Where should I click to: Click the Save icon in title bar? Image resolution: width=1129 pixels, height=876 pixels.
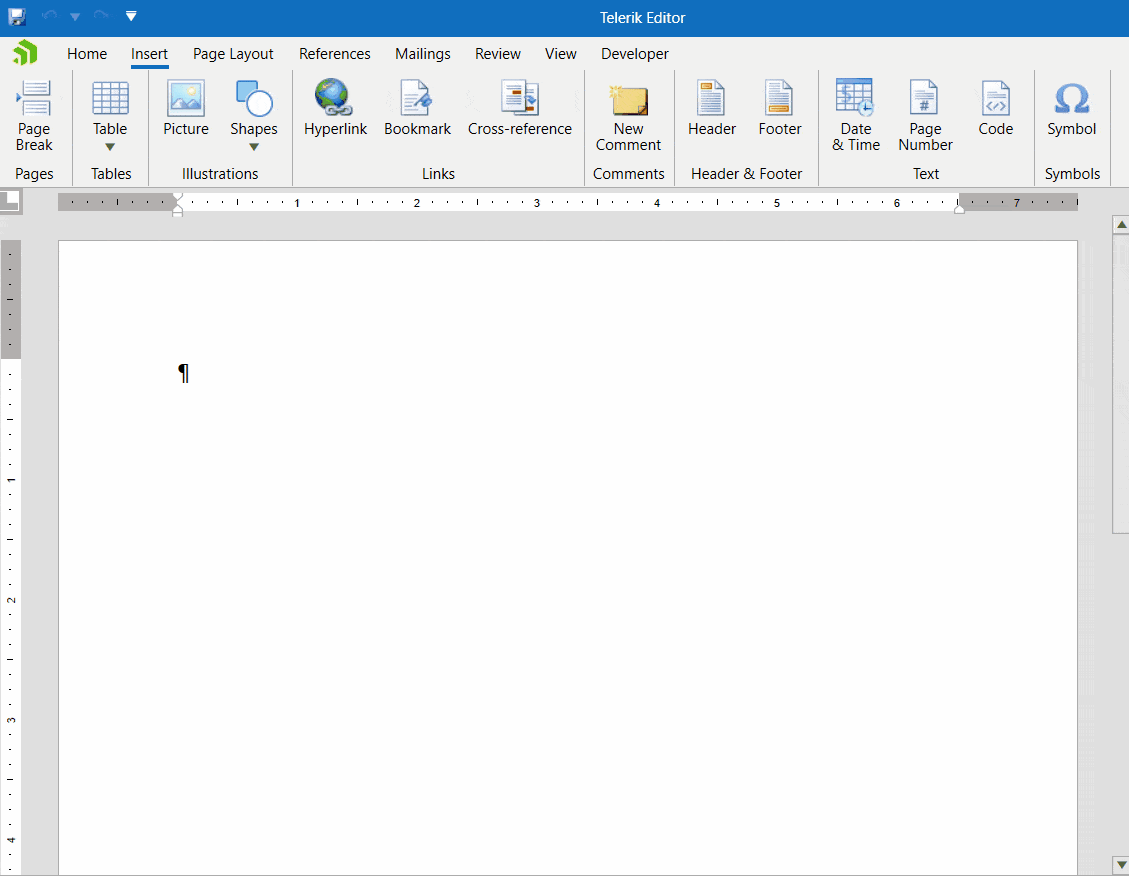[17, 16]
